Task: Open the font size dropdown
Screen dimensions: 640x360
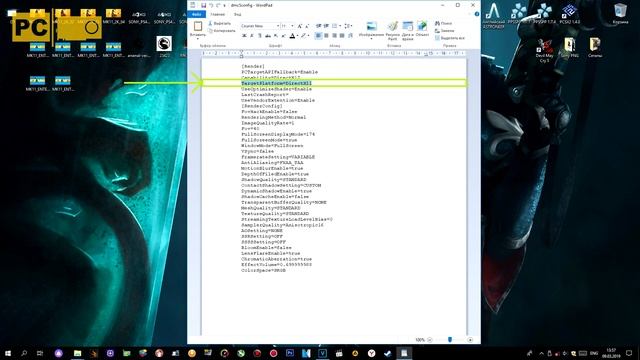Action: click(292, 26)
